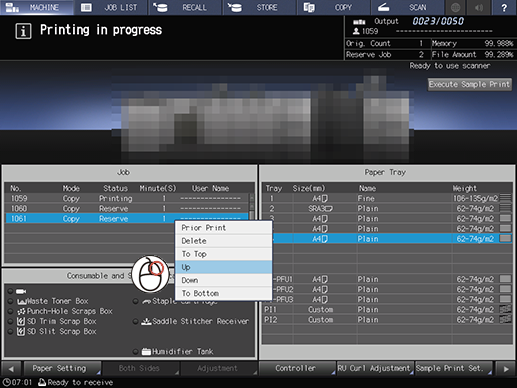Page right with bottom arrow button
Screen dimensions: 517x388
pyautogui.click(x=506, y=369)
